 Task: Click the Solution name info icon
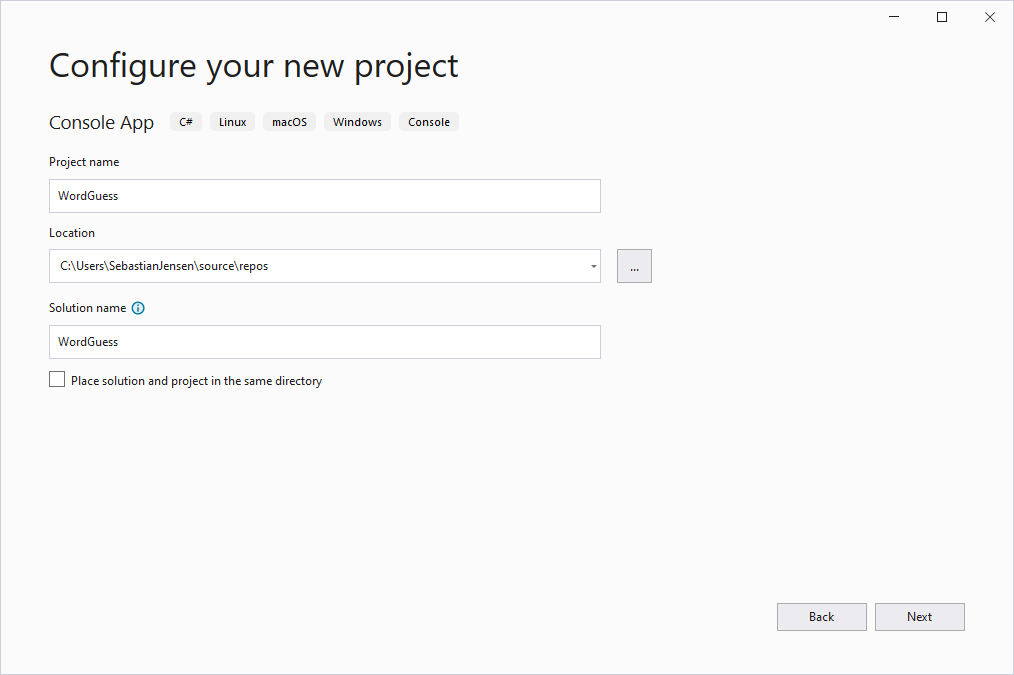coord(138,308)
